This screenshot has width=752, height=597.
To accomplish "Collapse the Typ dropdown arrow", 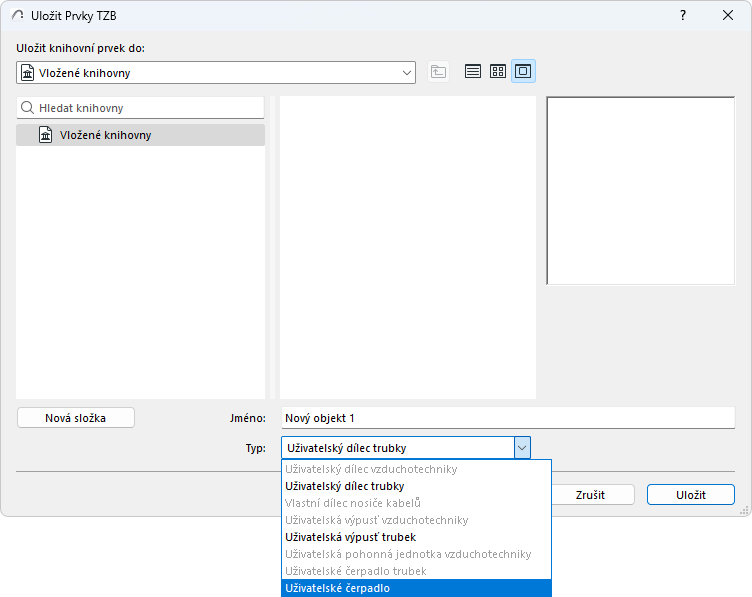I will [x=522, y=448].
